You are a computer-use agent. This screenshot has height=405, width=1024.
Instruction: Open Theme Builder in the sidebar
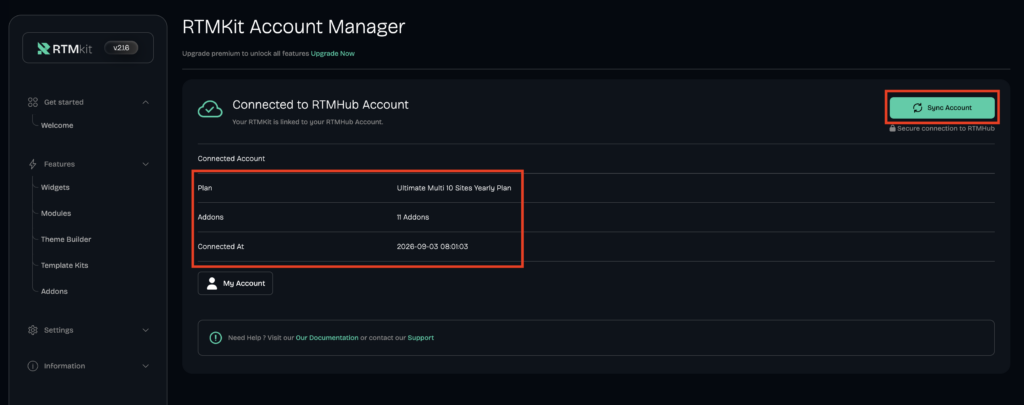(x=66, y=239)
